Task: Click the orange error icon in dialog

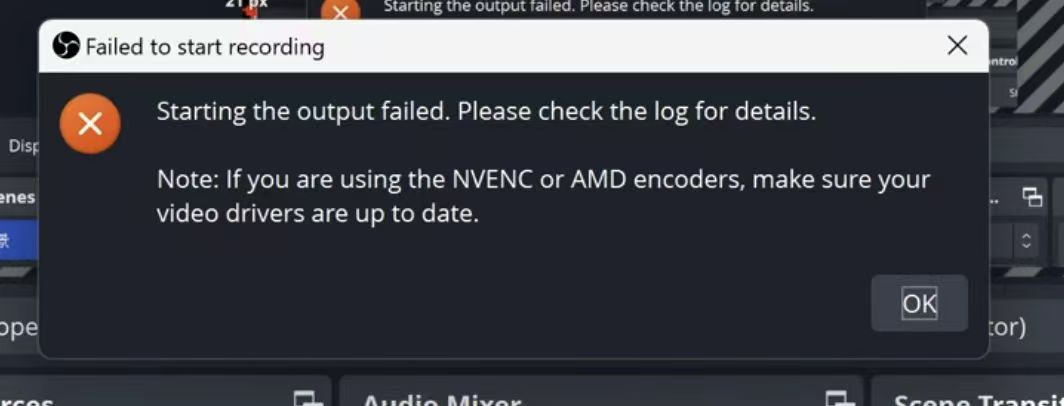Action: pyautogui.click(x=90, y=123)
